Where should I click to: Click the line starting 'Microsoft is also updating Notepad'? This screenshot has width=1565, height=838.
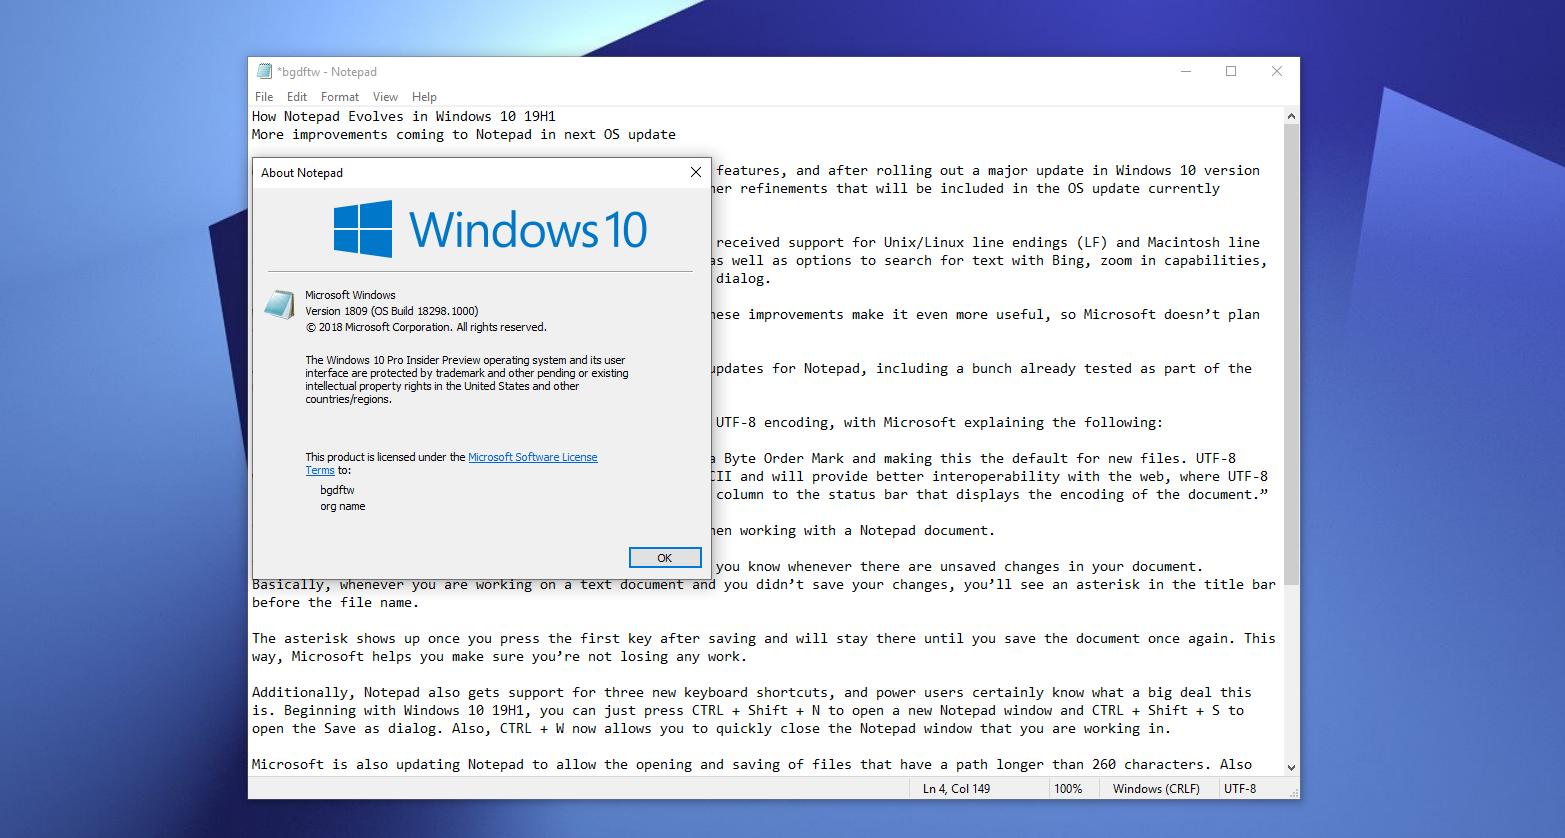pos(752,764)
